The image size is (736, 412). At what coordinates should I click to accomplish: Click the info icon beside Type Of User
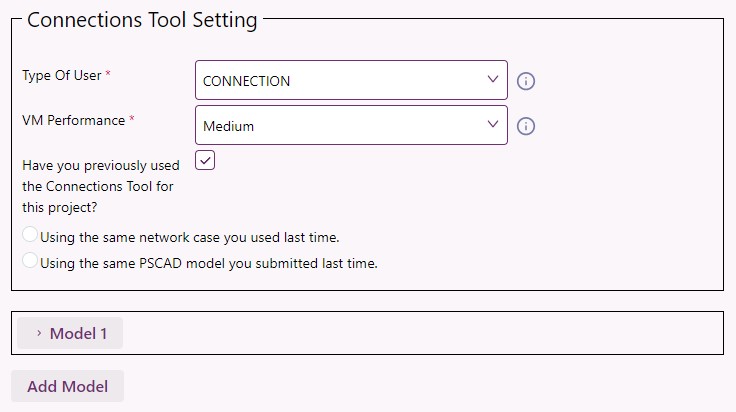526,81
